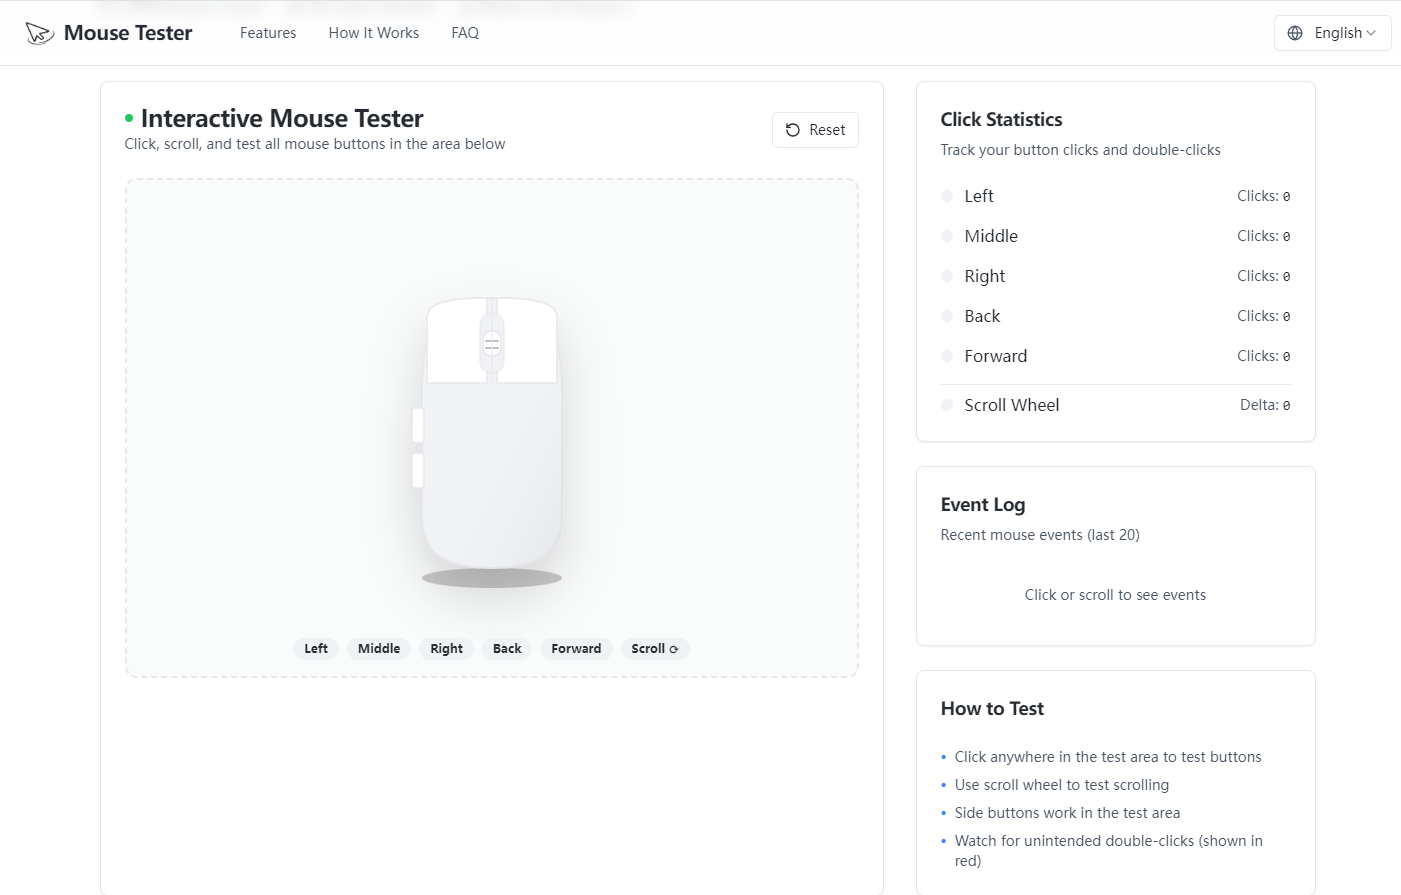Click the indicator dot next to Left statistic

point(946,196)
